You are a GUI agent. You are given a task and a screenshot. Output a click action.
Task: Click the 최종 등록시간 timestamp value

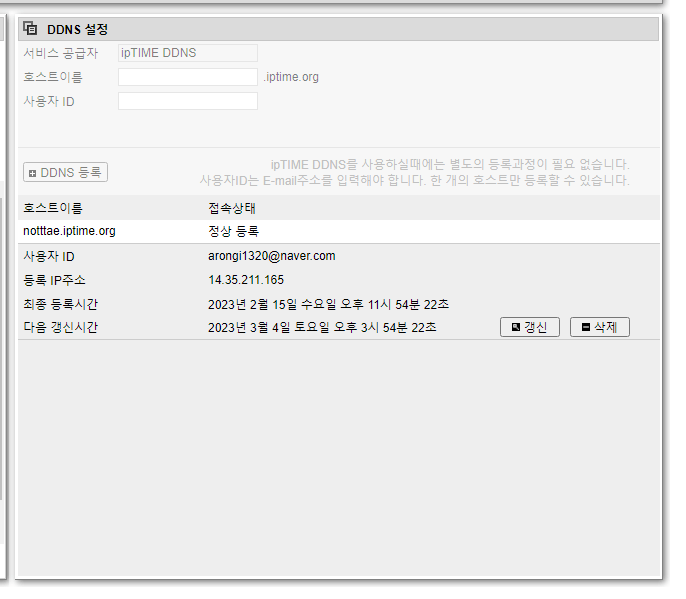click(329, 304)
